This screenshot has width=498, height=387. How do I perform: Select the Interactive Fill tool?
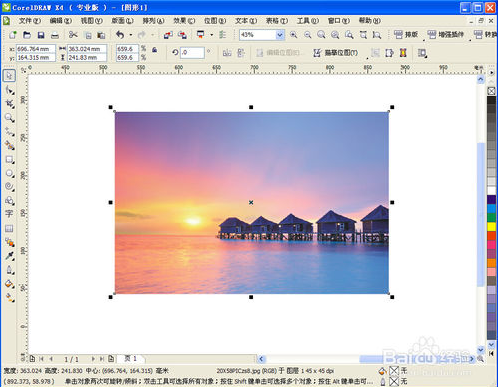click(9, 298)
